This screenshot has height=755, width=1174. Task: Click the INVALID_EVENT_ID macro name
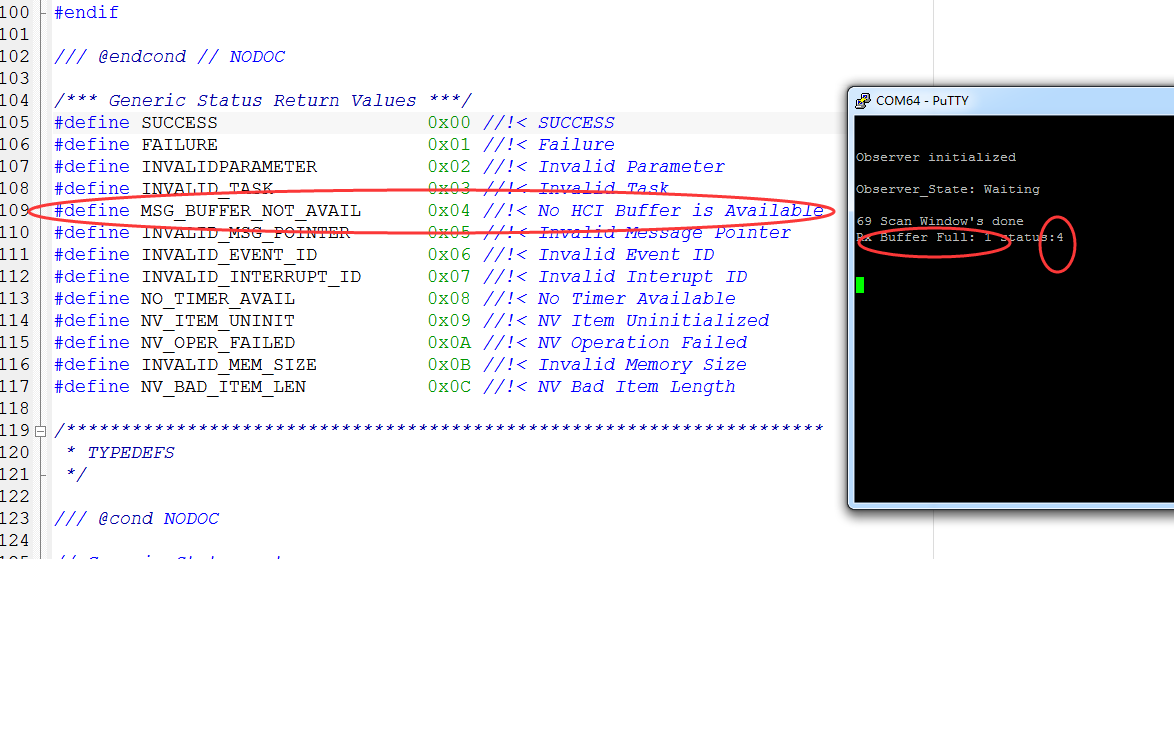[x=229, y=255]
